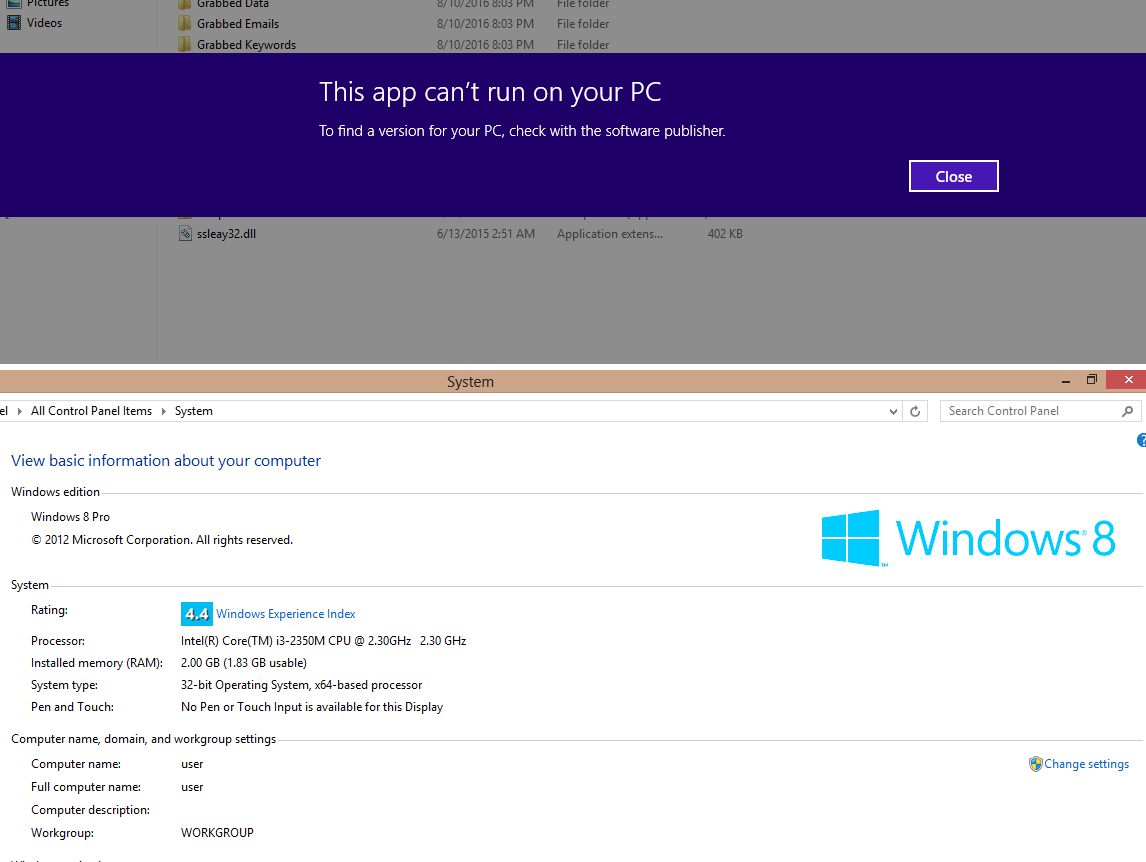Select the Grabbed Keywords folder
This screenshot has height=862, width=1146.
pyautogui.click(x=246, y=45)
